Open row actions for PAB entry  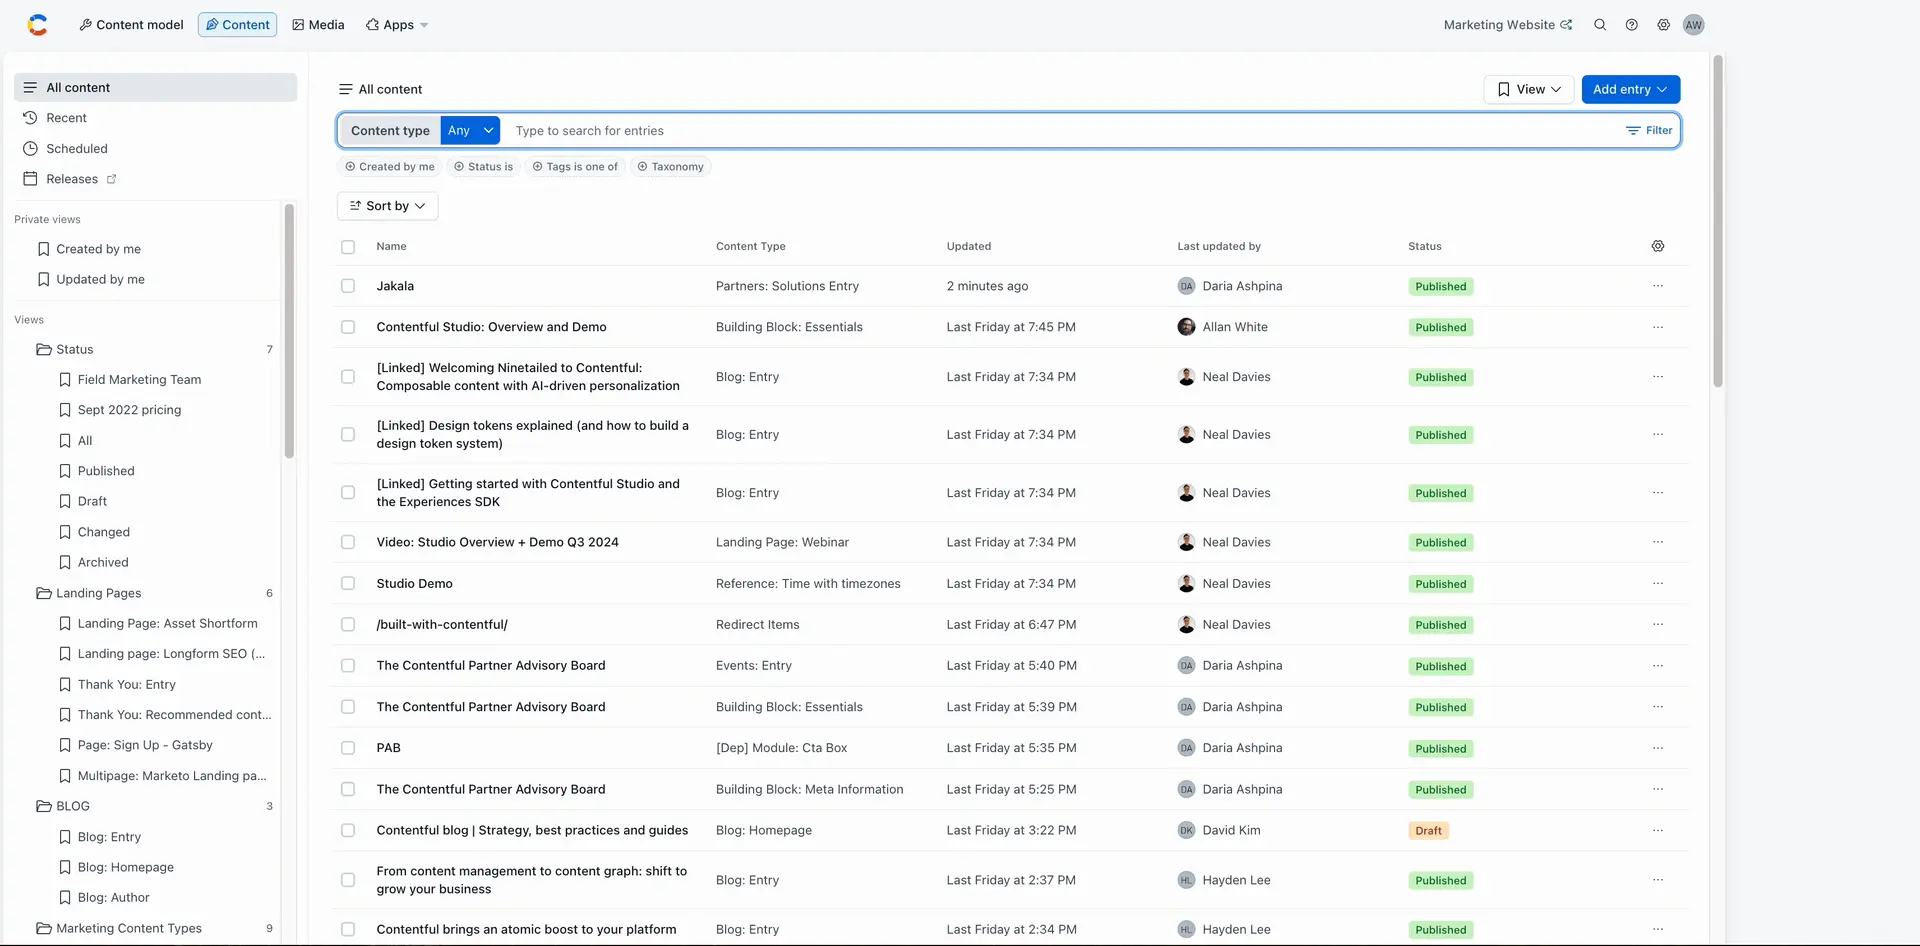coord(1658,748)
